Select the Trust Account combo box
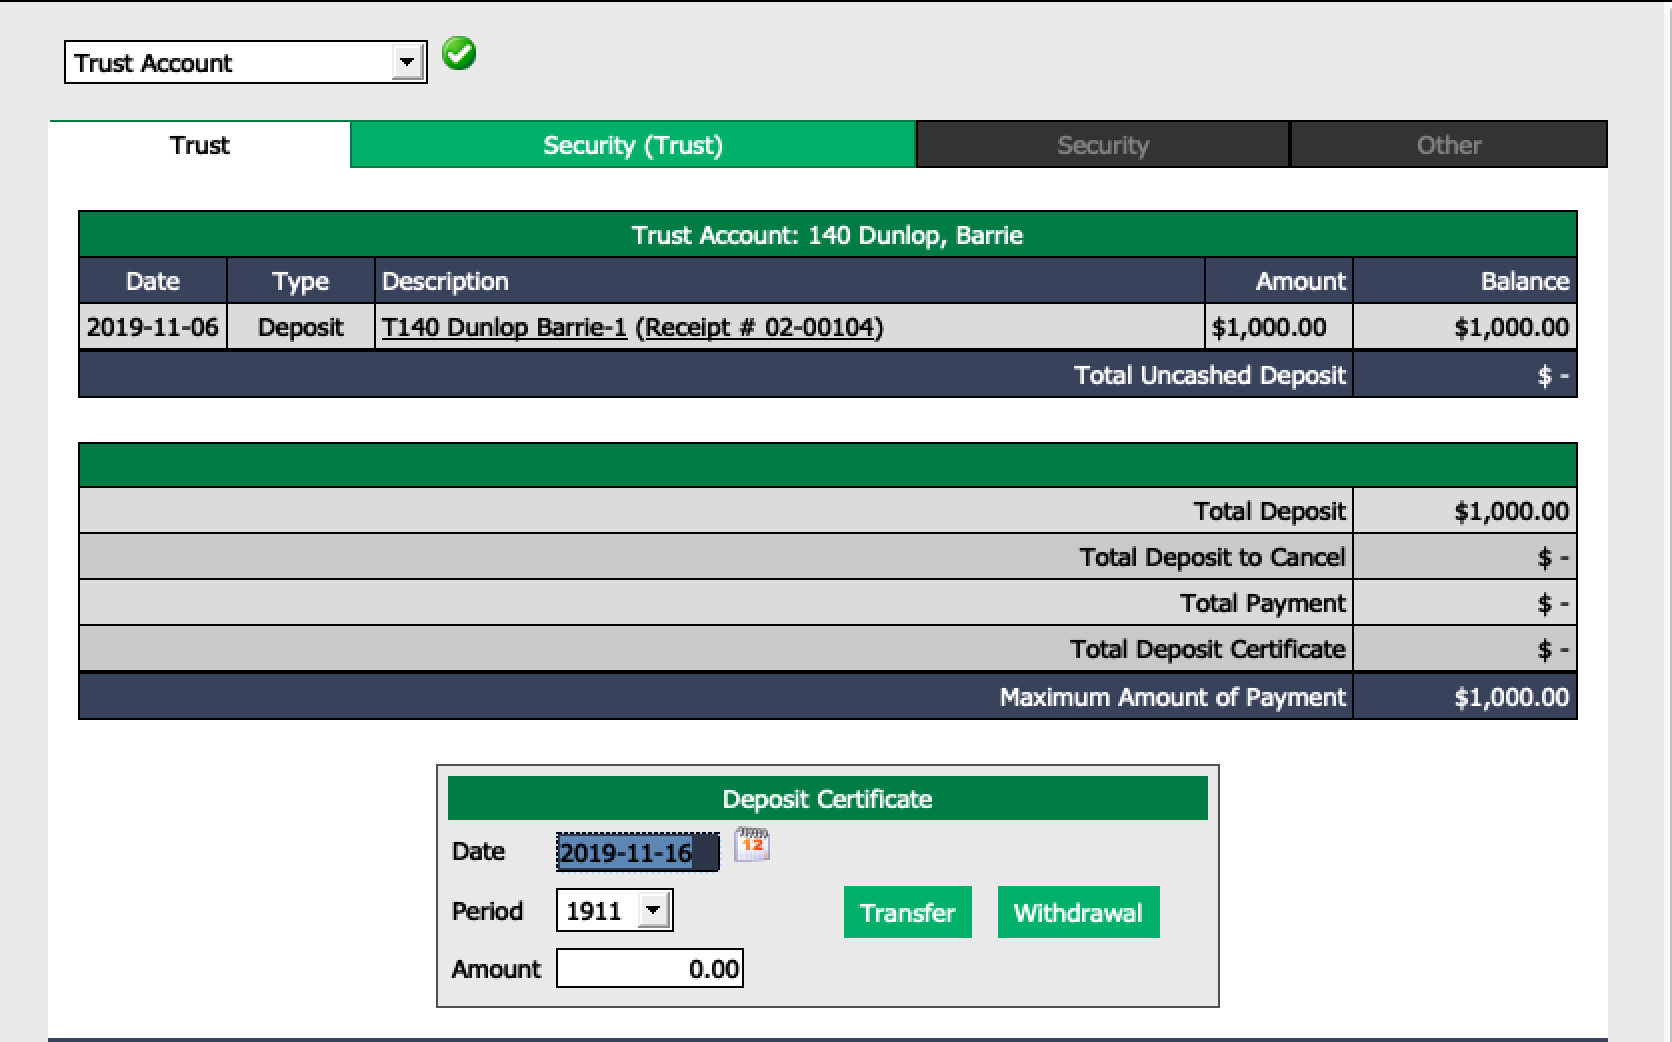 click(x=246, y=62)
